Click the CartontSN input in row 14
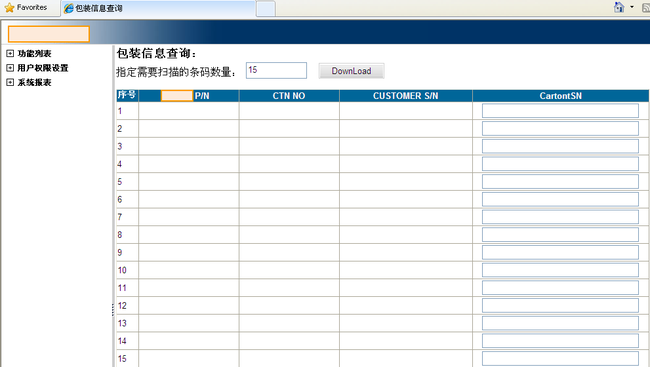Image resolution: width=650 pixels, height=367 pixels. click(560, 341)
